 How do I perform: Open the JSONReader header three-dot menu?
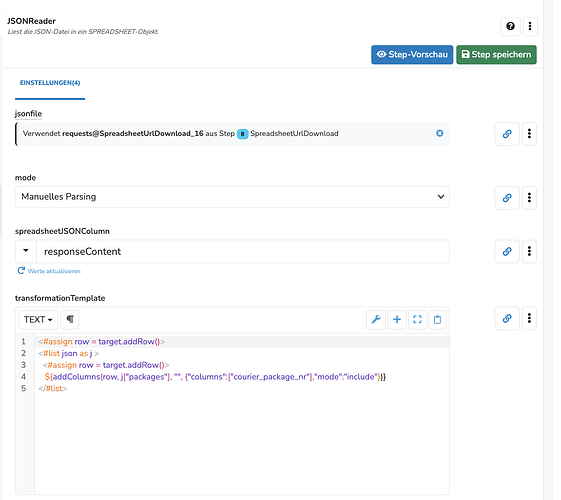click(530, 26)
